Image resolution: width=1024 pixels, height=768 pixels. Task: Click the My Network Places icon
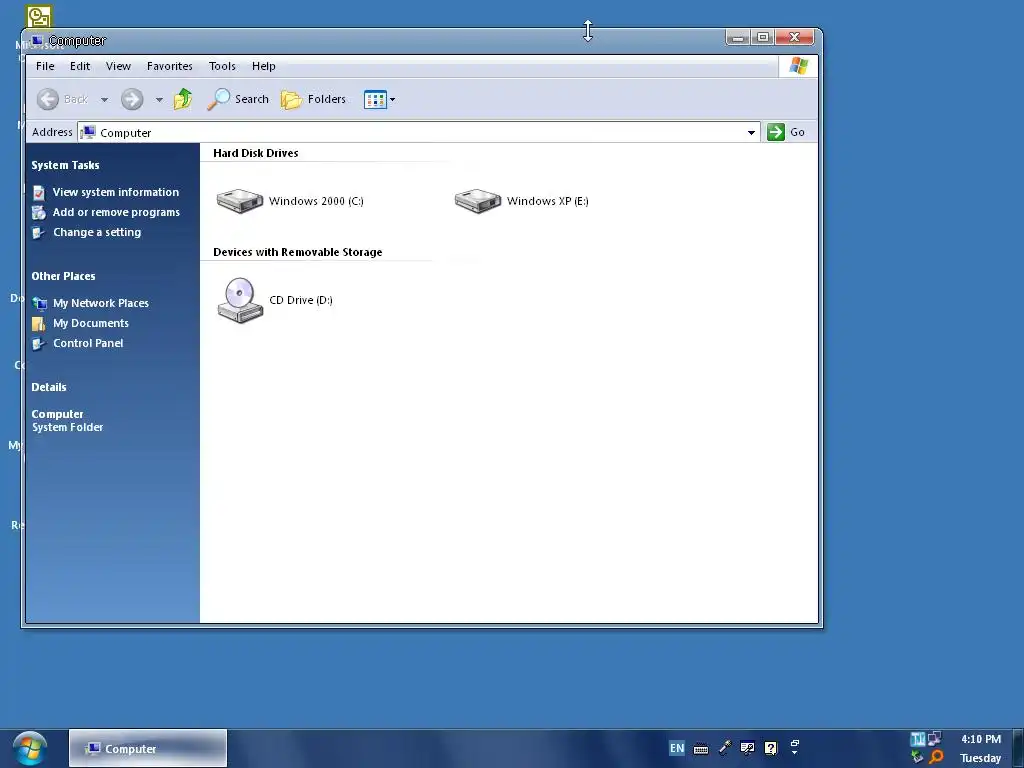[39, 304]
